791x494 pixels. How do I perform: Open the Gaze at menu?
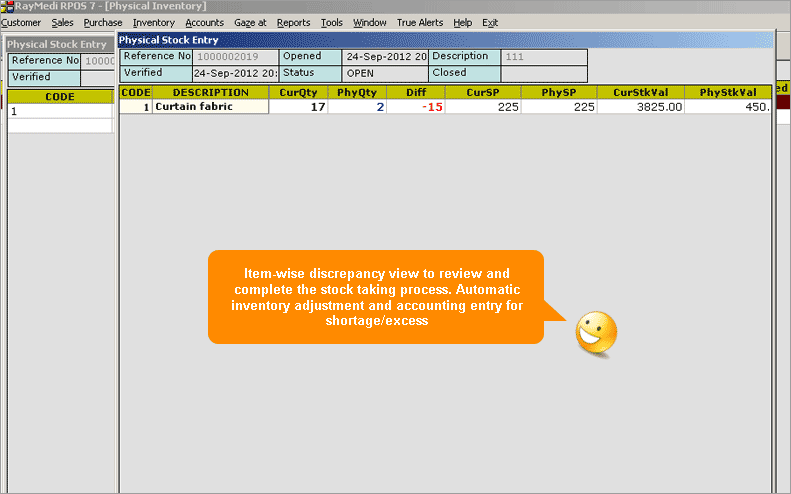tap(250, 22)
